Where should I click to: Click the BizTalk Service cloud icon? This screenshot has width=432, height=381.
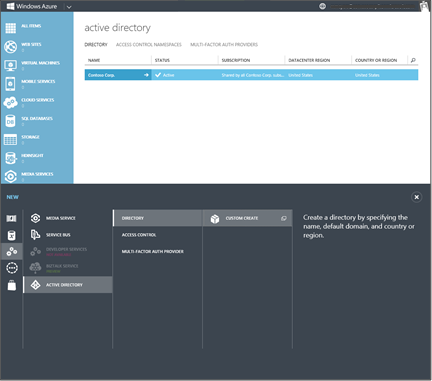35,268
